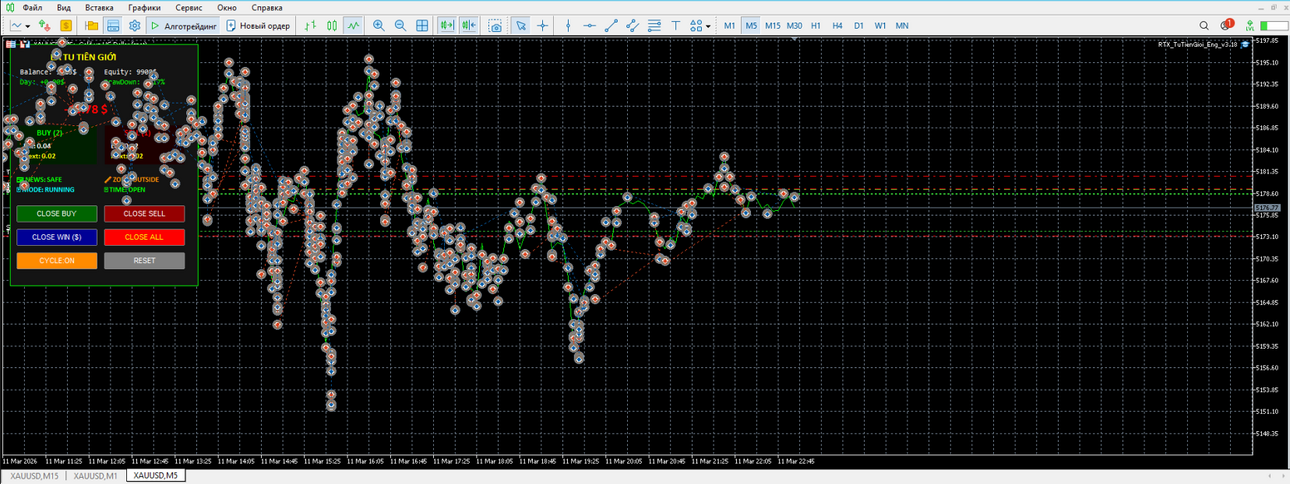Click the blue CLOSE WIN ($) button
The height and width of the screenshot is (484, 1290).
57,237
